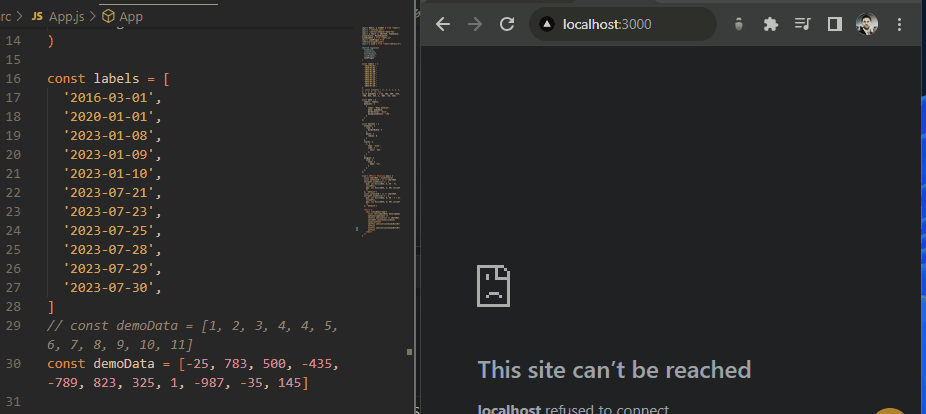The width and height of the screenshot is (926, 414).
Task: Click the commented-out demoData line
Action: pyautogui.click(x=193, y=335)
